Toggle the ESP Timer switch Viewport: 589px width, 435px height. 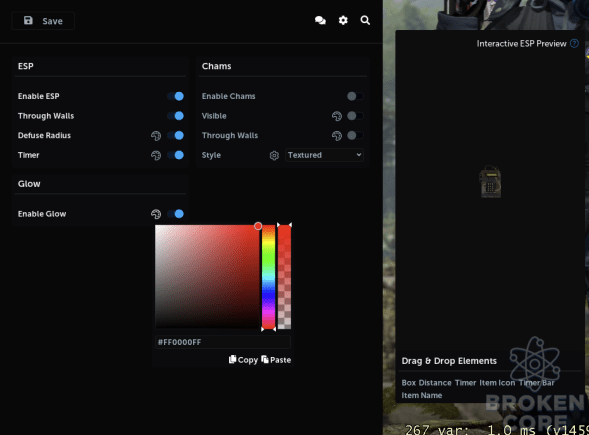175,155
